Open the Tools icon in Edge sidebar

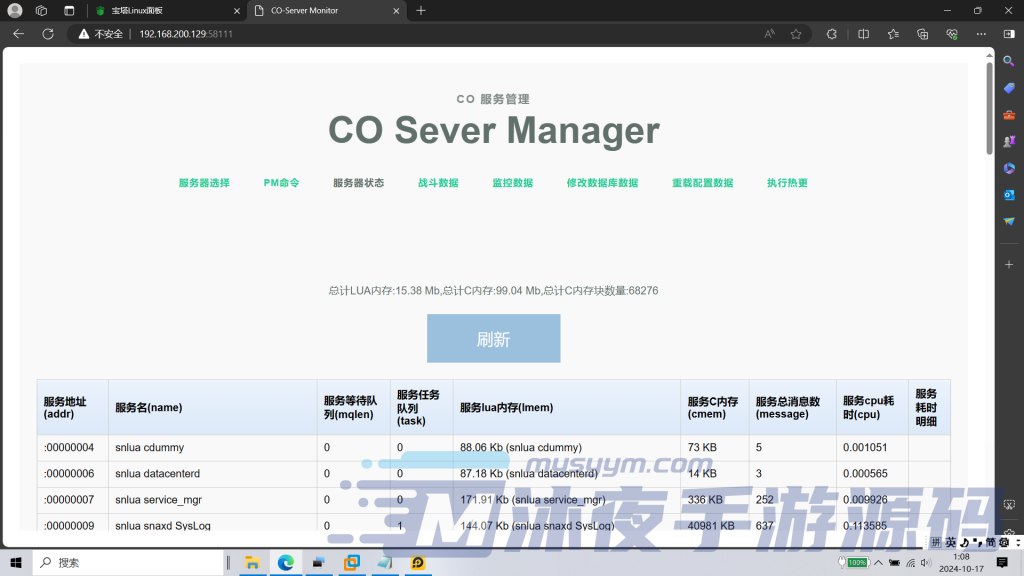tap(1011, 115)
